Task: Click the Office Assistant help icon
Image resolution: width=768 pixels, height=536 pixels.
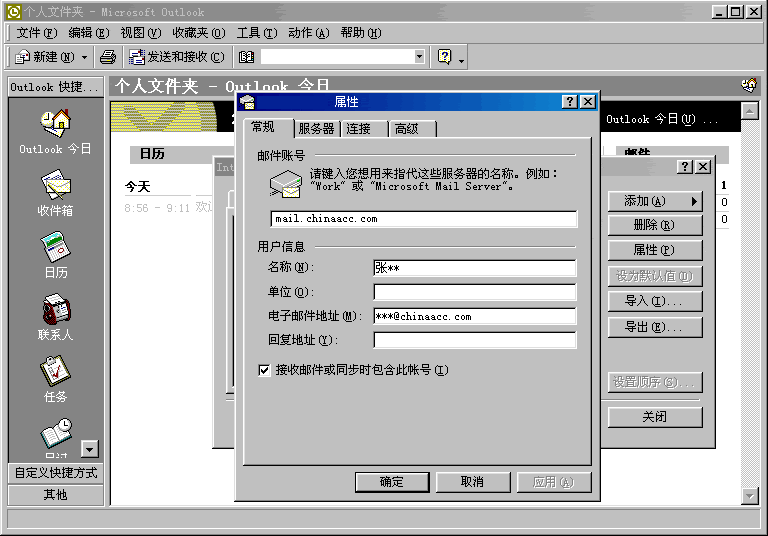Action: click(x=444, y=57)
